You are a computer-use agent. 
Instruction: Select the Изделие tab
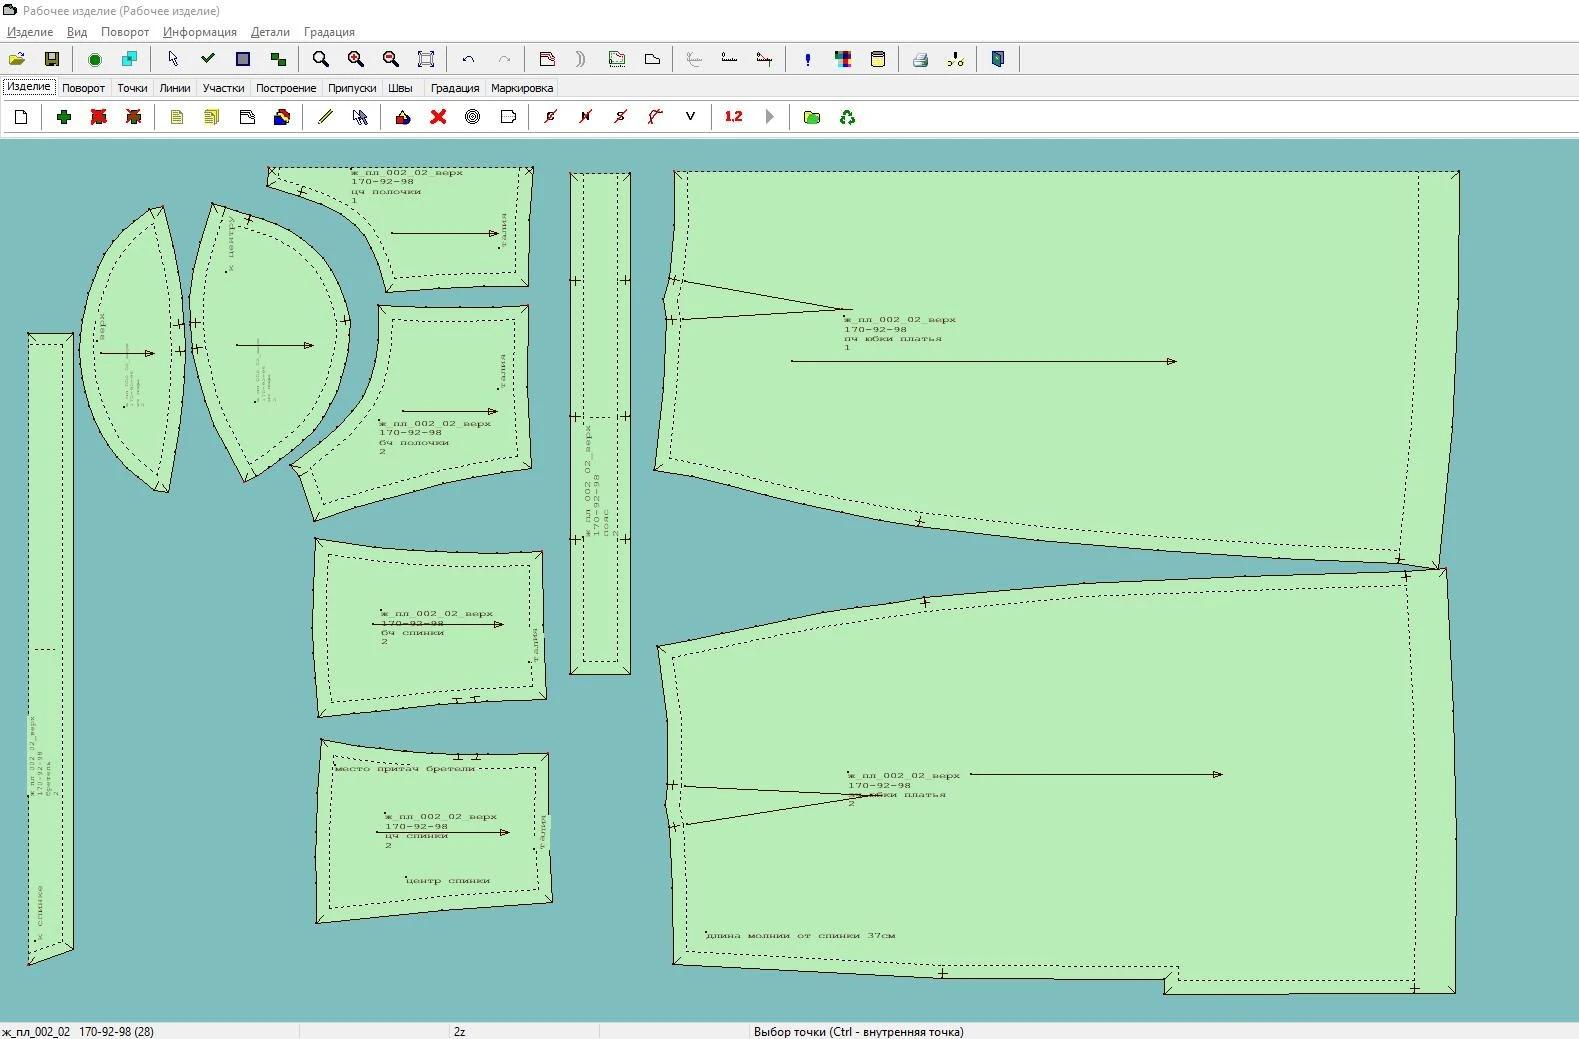tap(29, 87)
